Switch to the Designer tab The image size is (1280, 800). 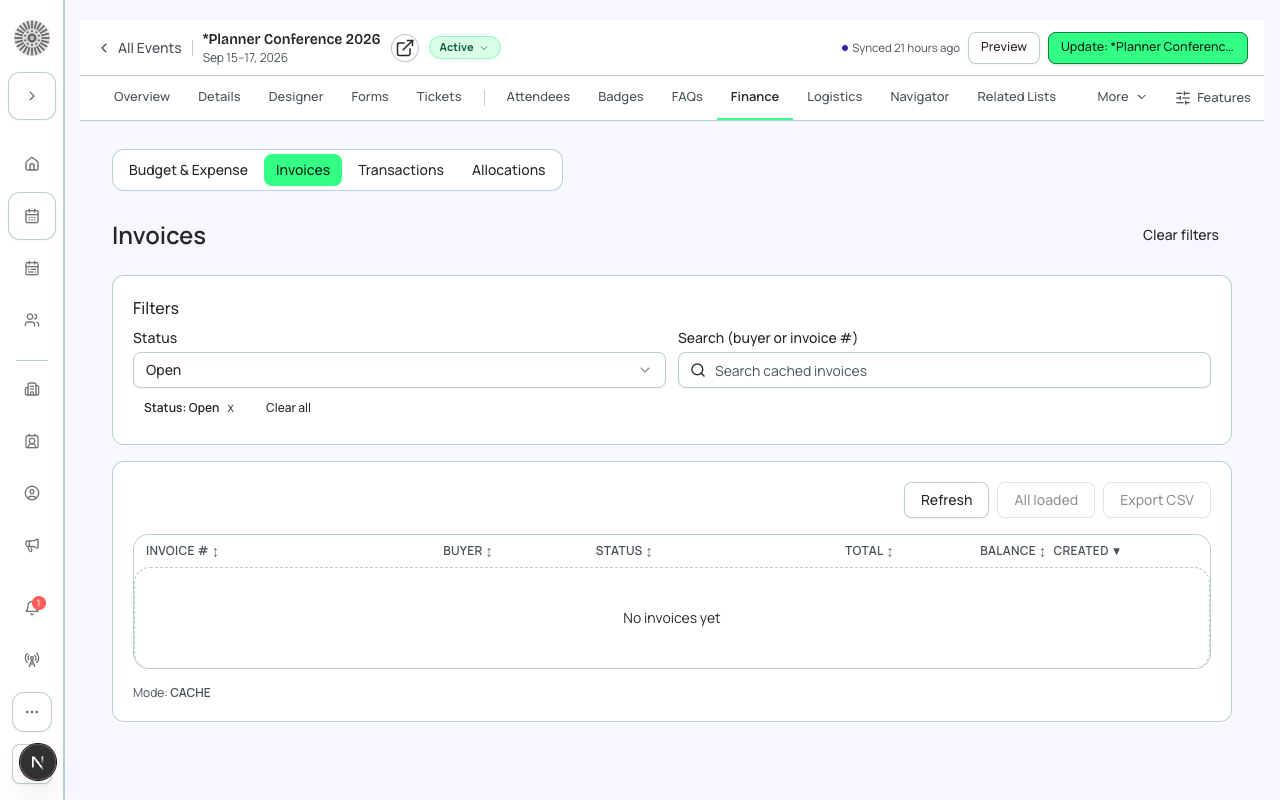296,97
